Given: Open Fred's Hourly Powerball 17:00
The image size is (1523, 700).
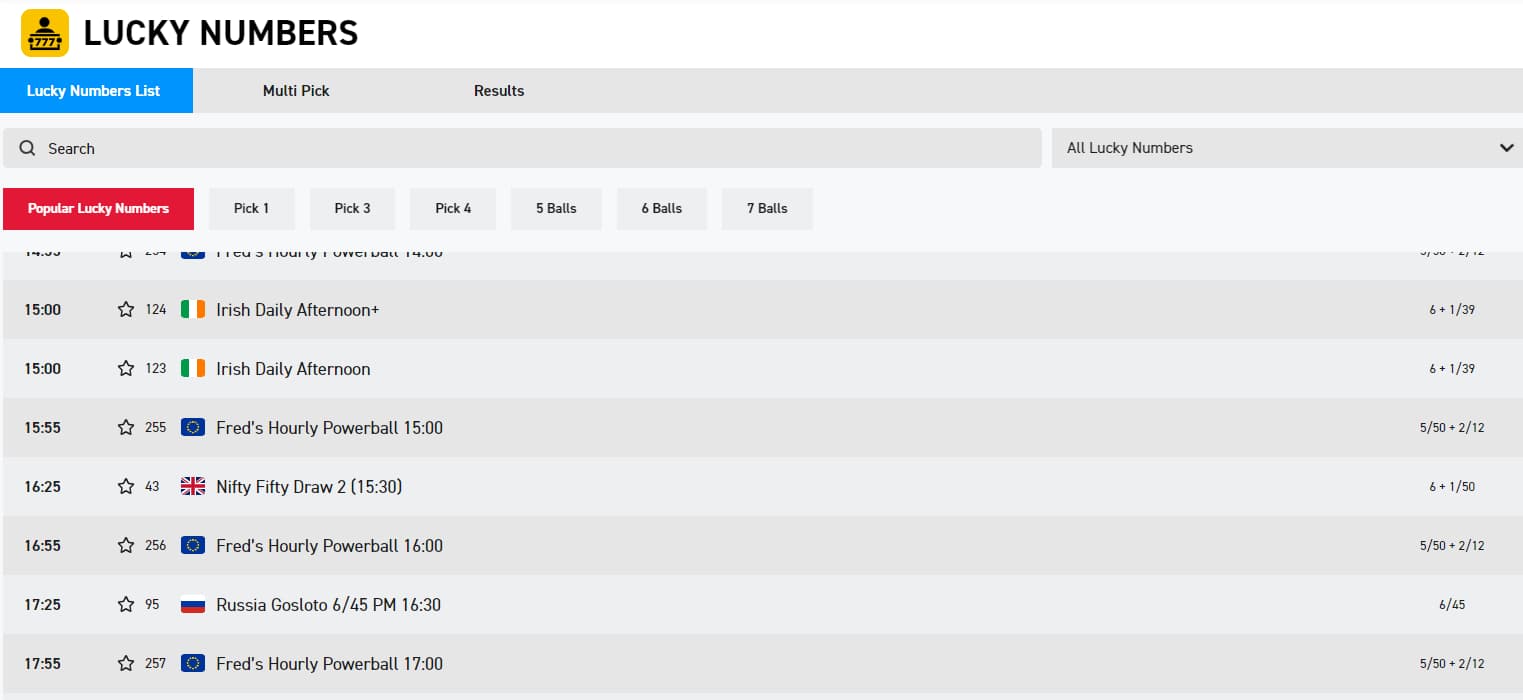Looking at the screenshot, I should (329, 664).
